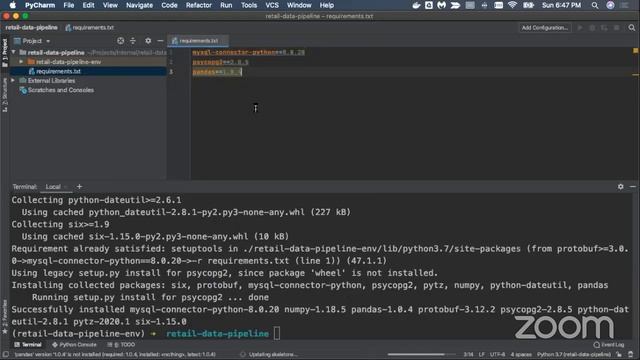Click the Wi-Fi icon in menu bar
The width and height of the screenshot is (640, 360).
[x=512, y=5]
